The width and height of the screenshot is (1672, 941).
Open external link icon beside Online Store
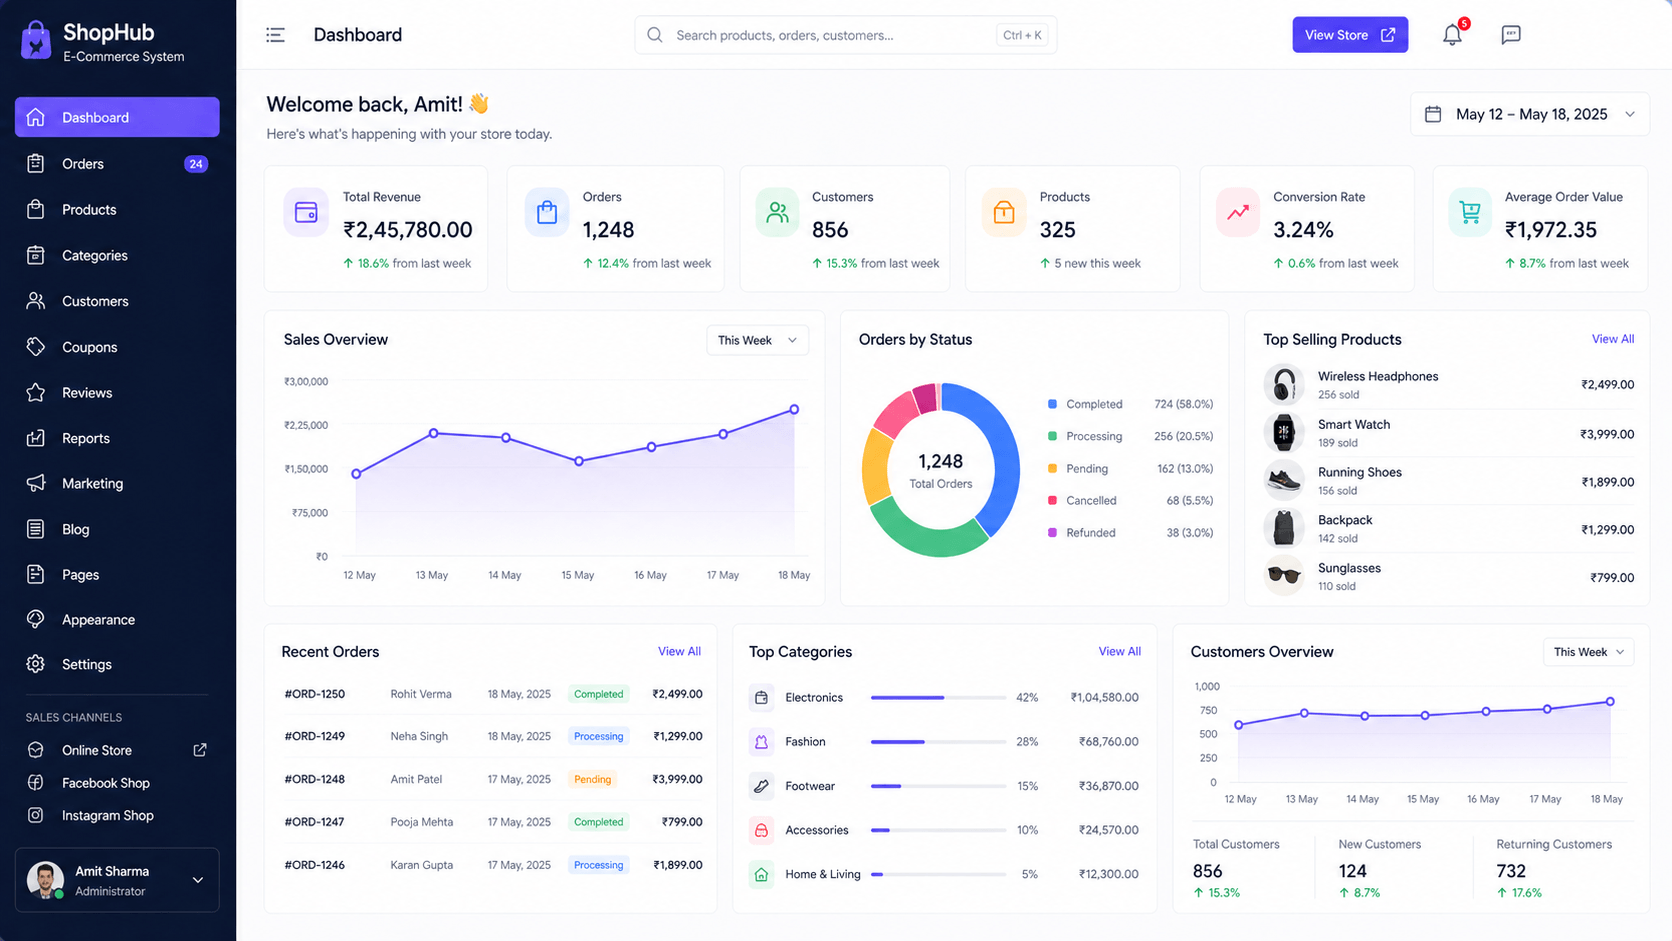coord(200,750)
